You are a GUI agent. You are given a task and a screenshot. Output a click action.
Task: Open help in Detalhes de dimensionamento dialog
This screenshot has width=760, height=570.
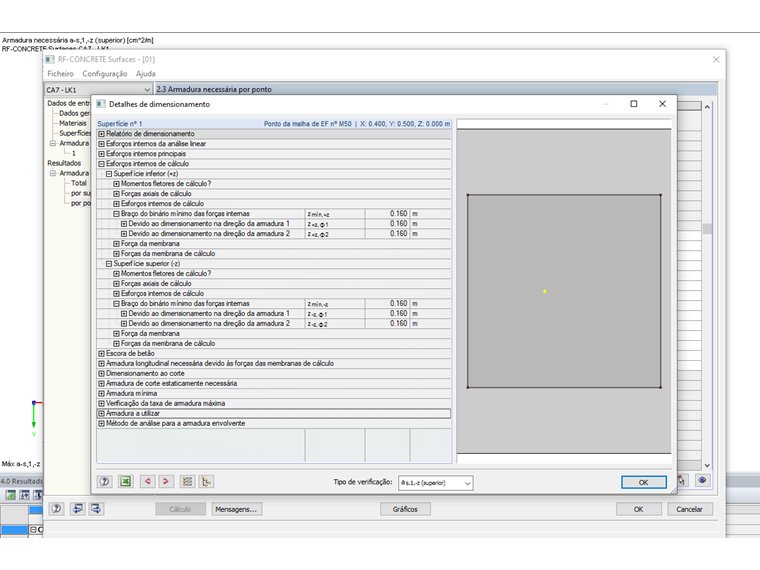(x=104, y=481)
